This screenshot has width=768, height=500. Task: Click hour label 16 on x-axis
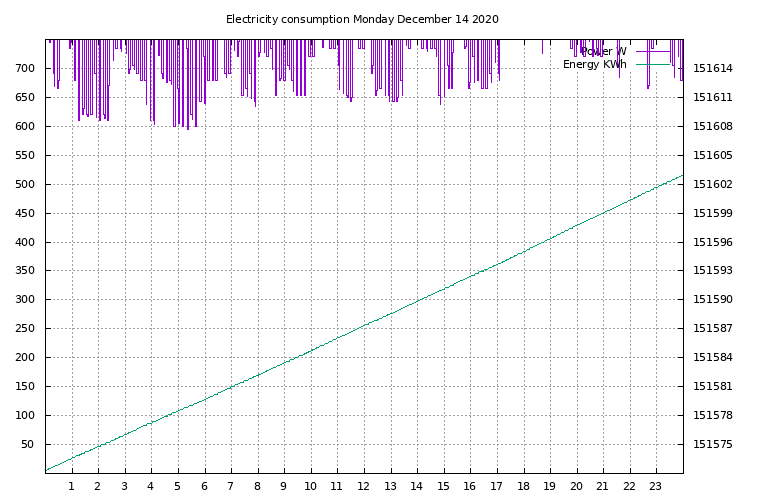470,486
